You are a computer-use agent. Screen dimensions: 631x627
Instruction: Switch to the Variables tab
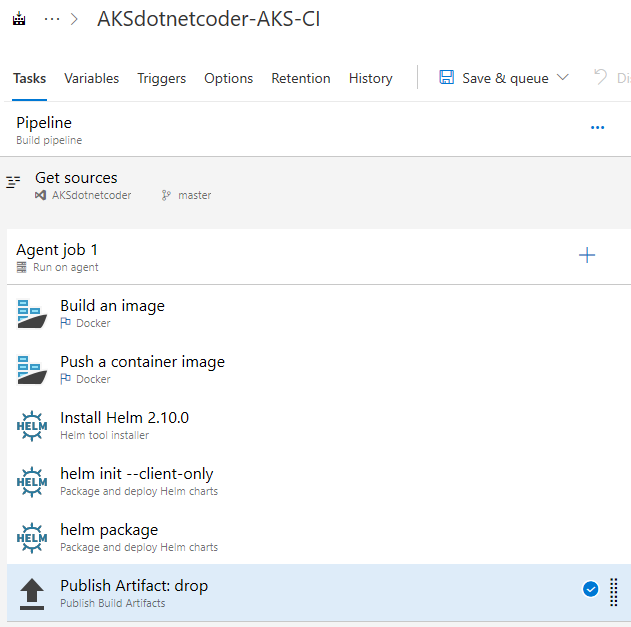(91, 78)
